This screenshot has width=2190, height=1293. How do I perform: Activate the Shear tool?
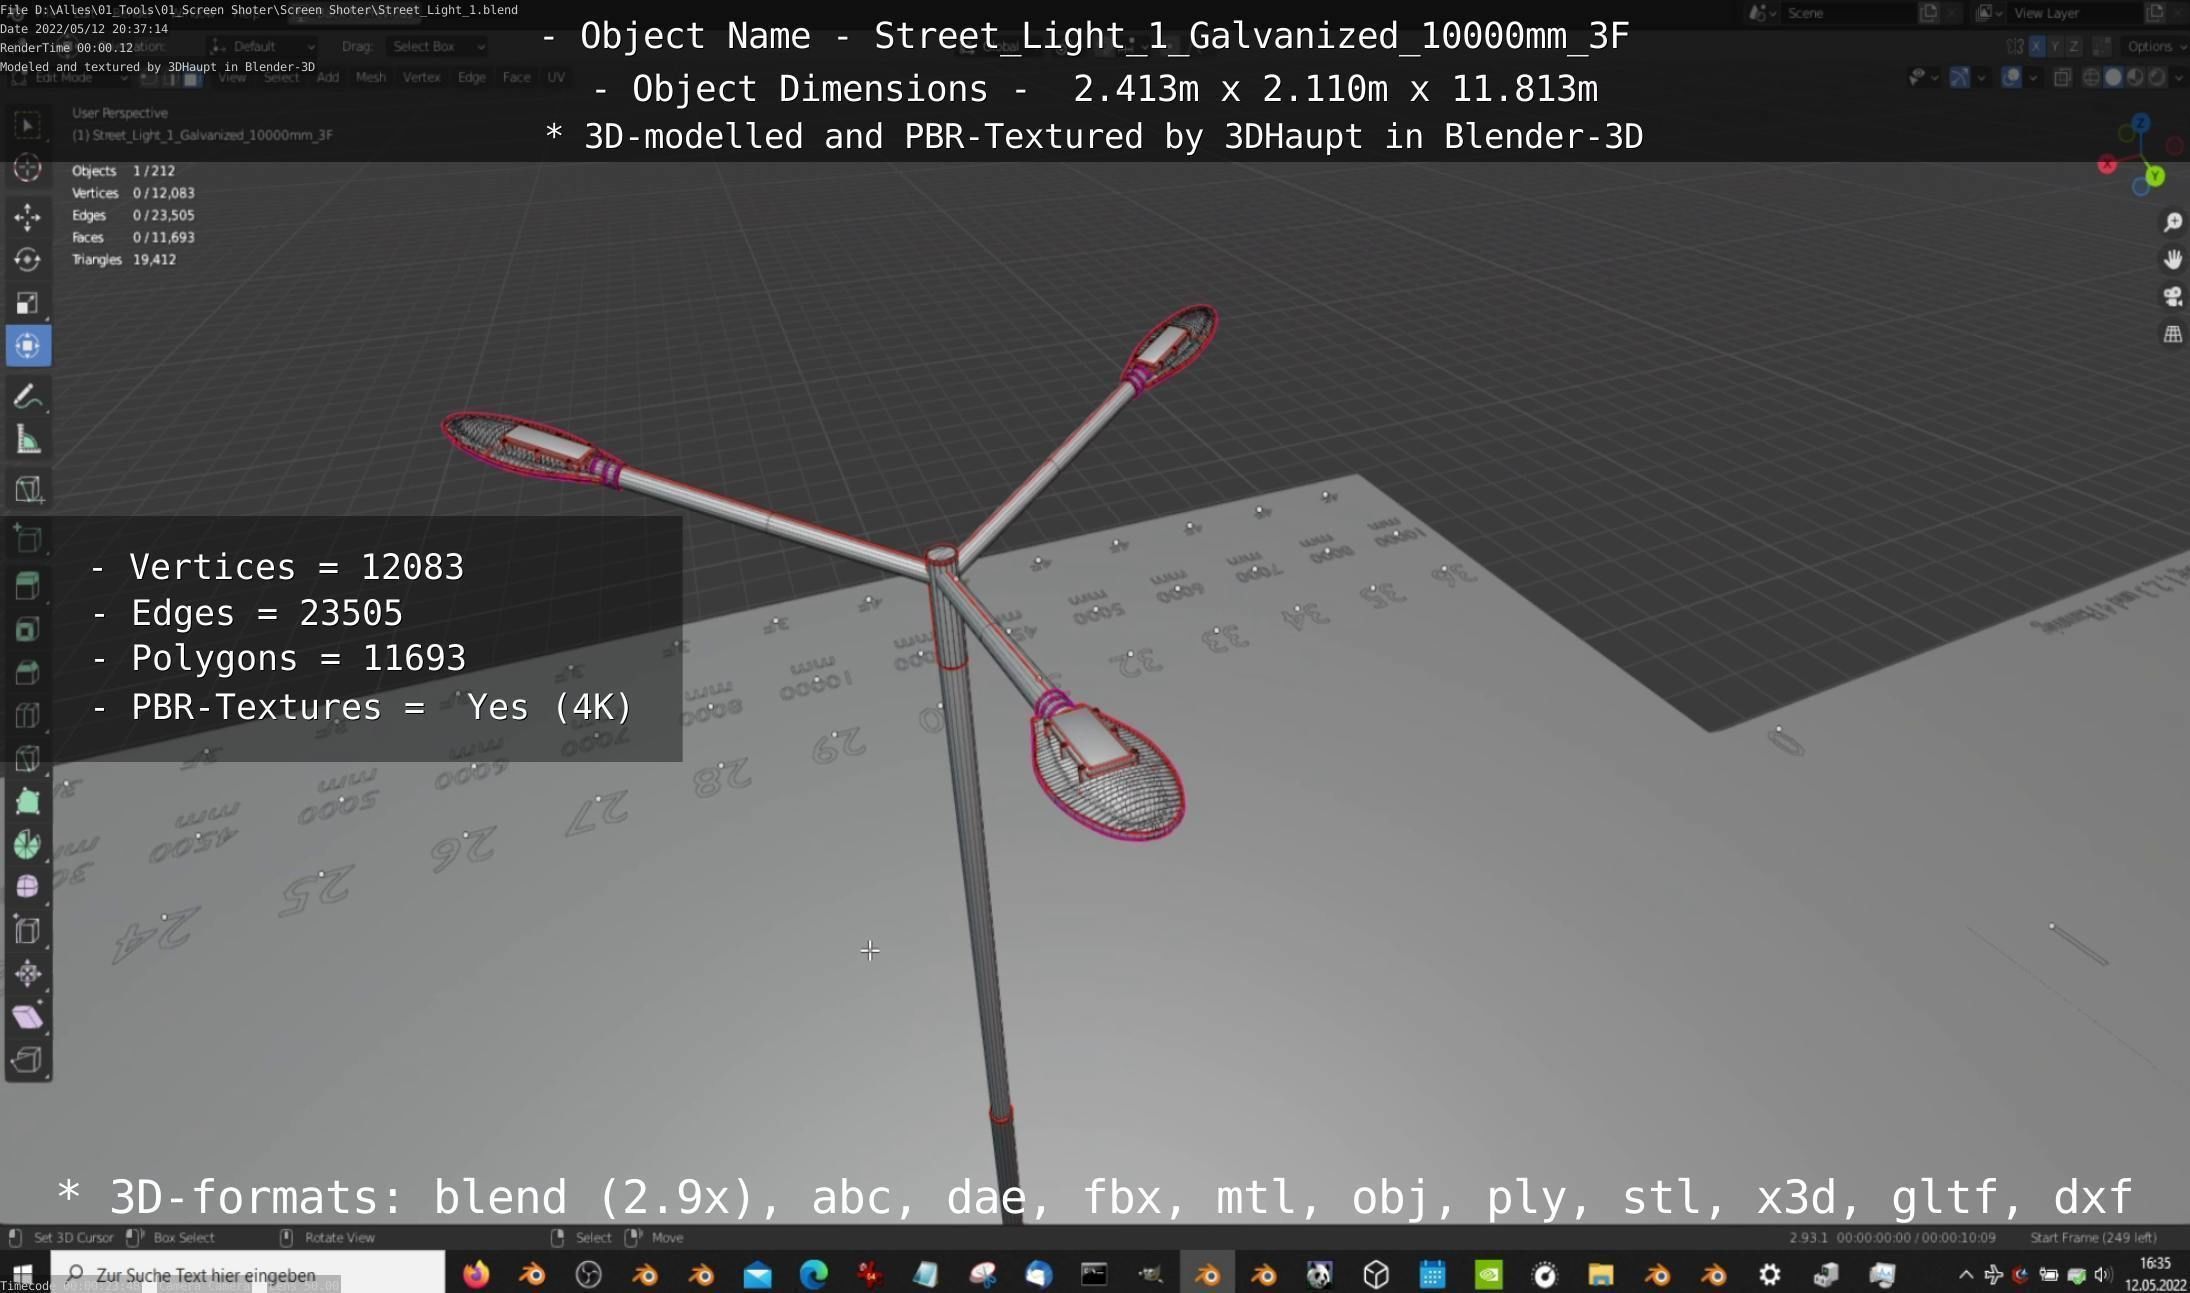[x=27, y=1017]
